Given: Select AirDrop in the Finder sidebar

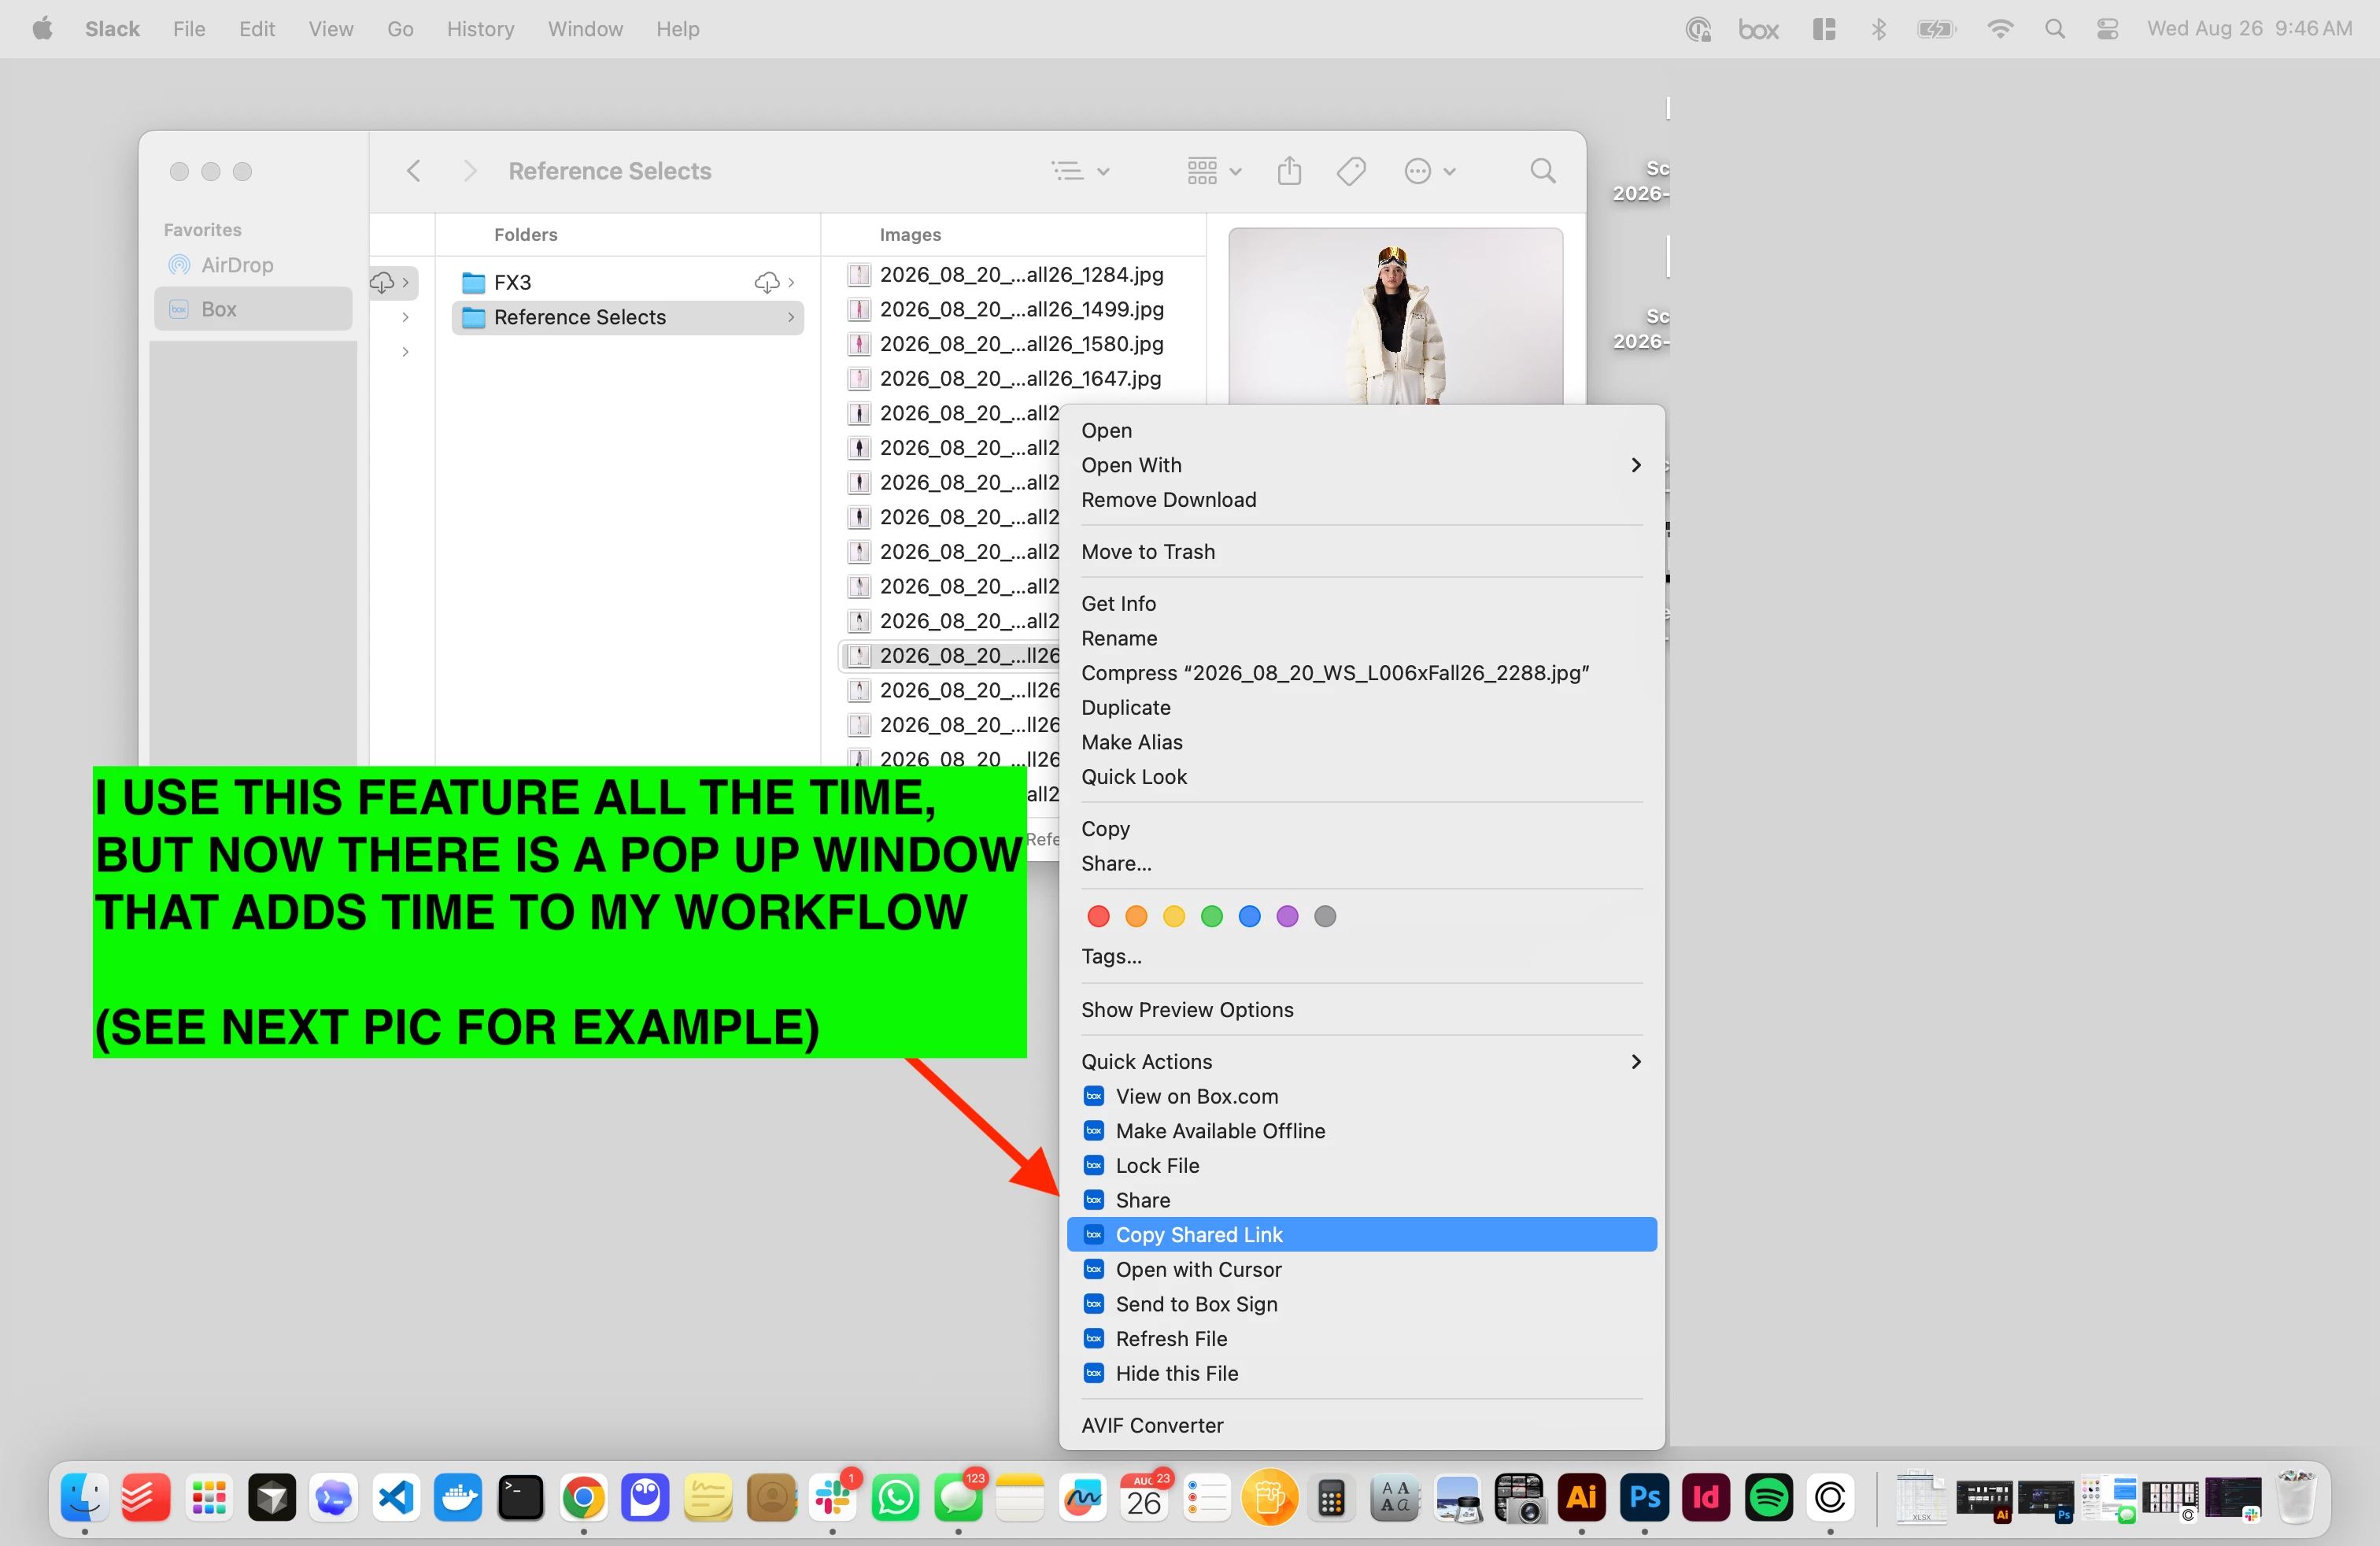Looking at the screenshot, I should pos(253,265).
